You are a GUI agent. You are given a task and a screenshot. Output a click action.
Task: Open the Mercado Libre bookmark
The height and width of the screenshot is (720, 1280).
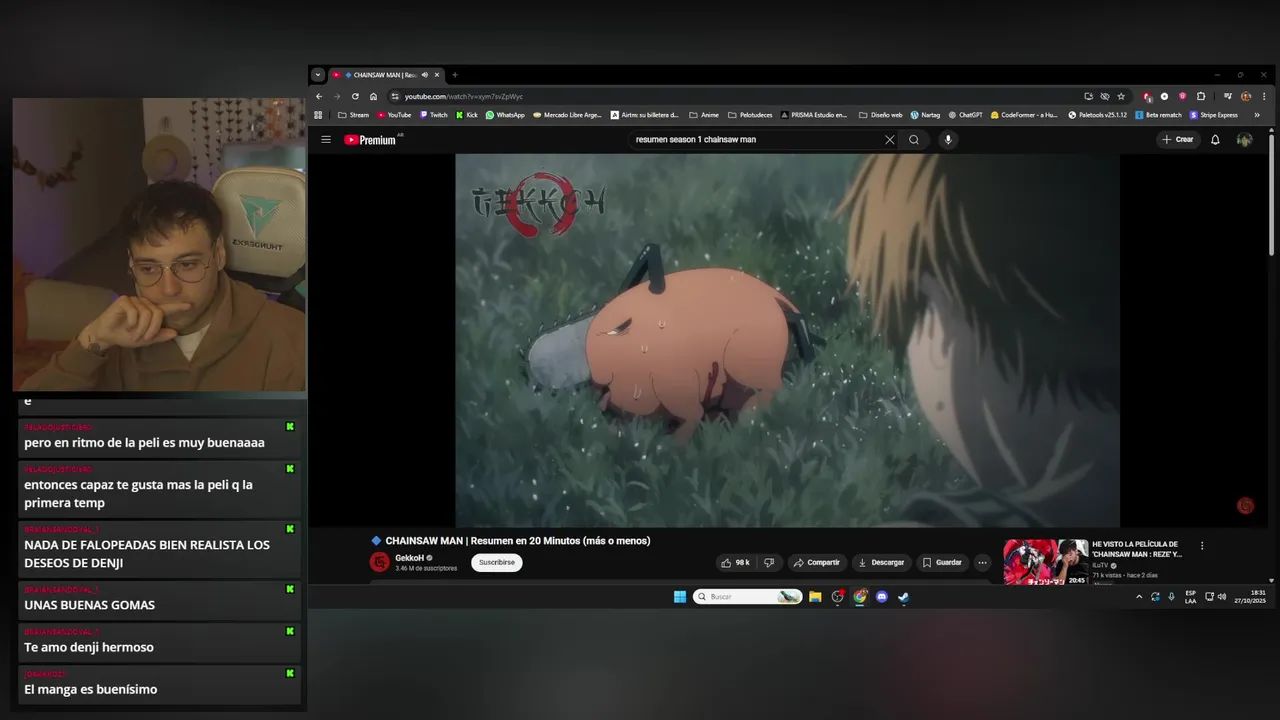click(x=568, y=115)
